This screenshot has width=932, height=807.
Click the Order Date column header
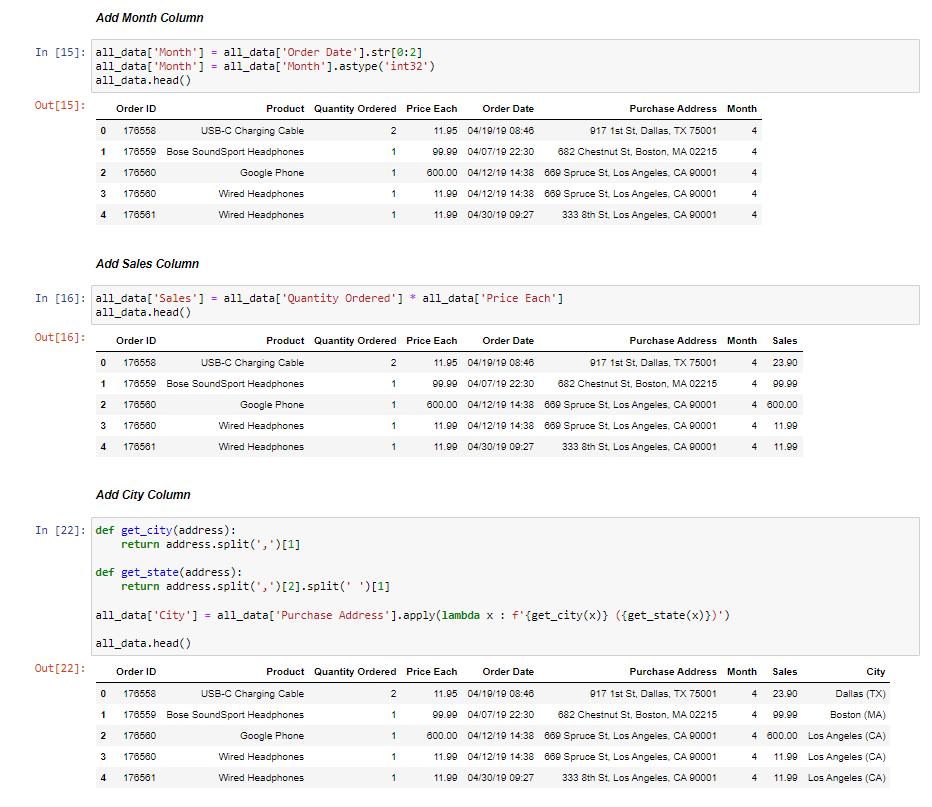pyautogui.click(x=507, y=108)
